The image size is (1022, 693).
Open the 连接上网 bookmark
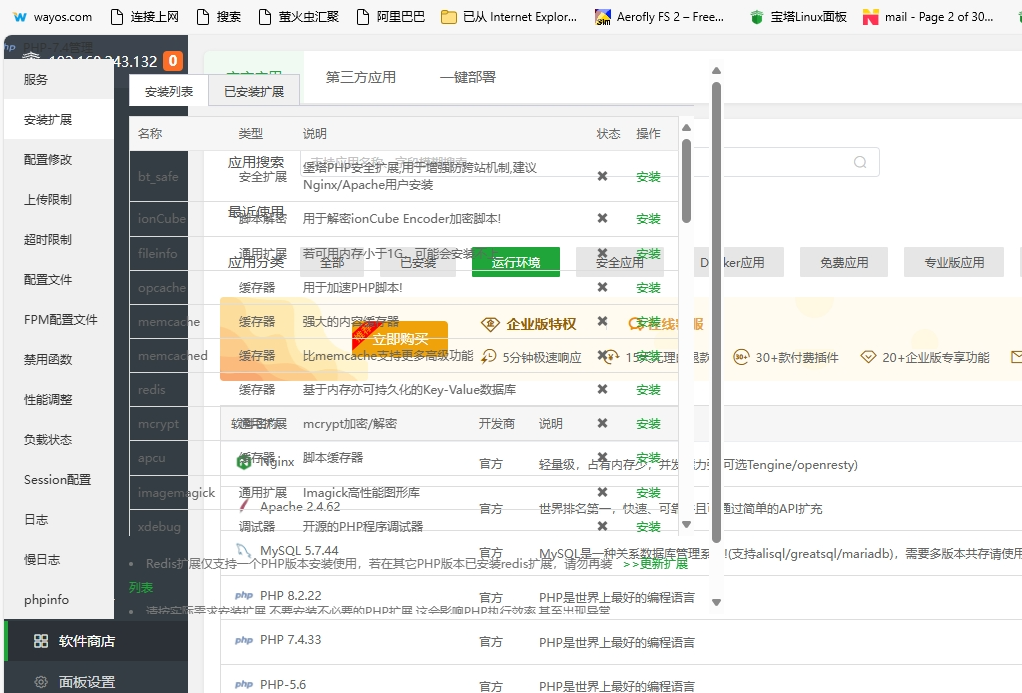coord(144,17)
